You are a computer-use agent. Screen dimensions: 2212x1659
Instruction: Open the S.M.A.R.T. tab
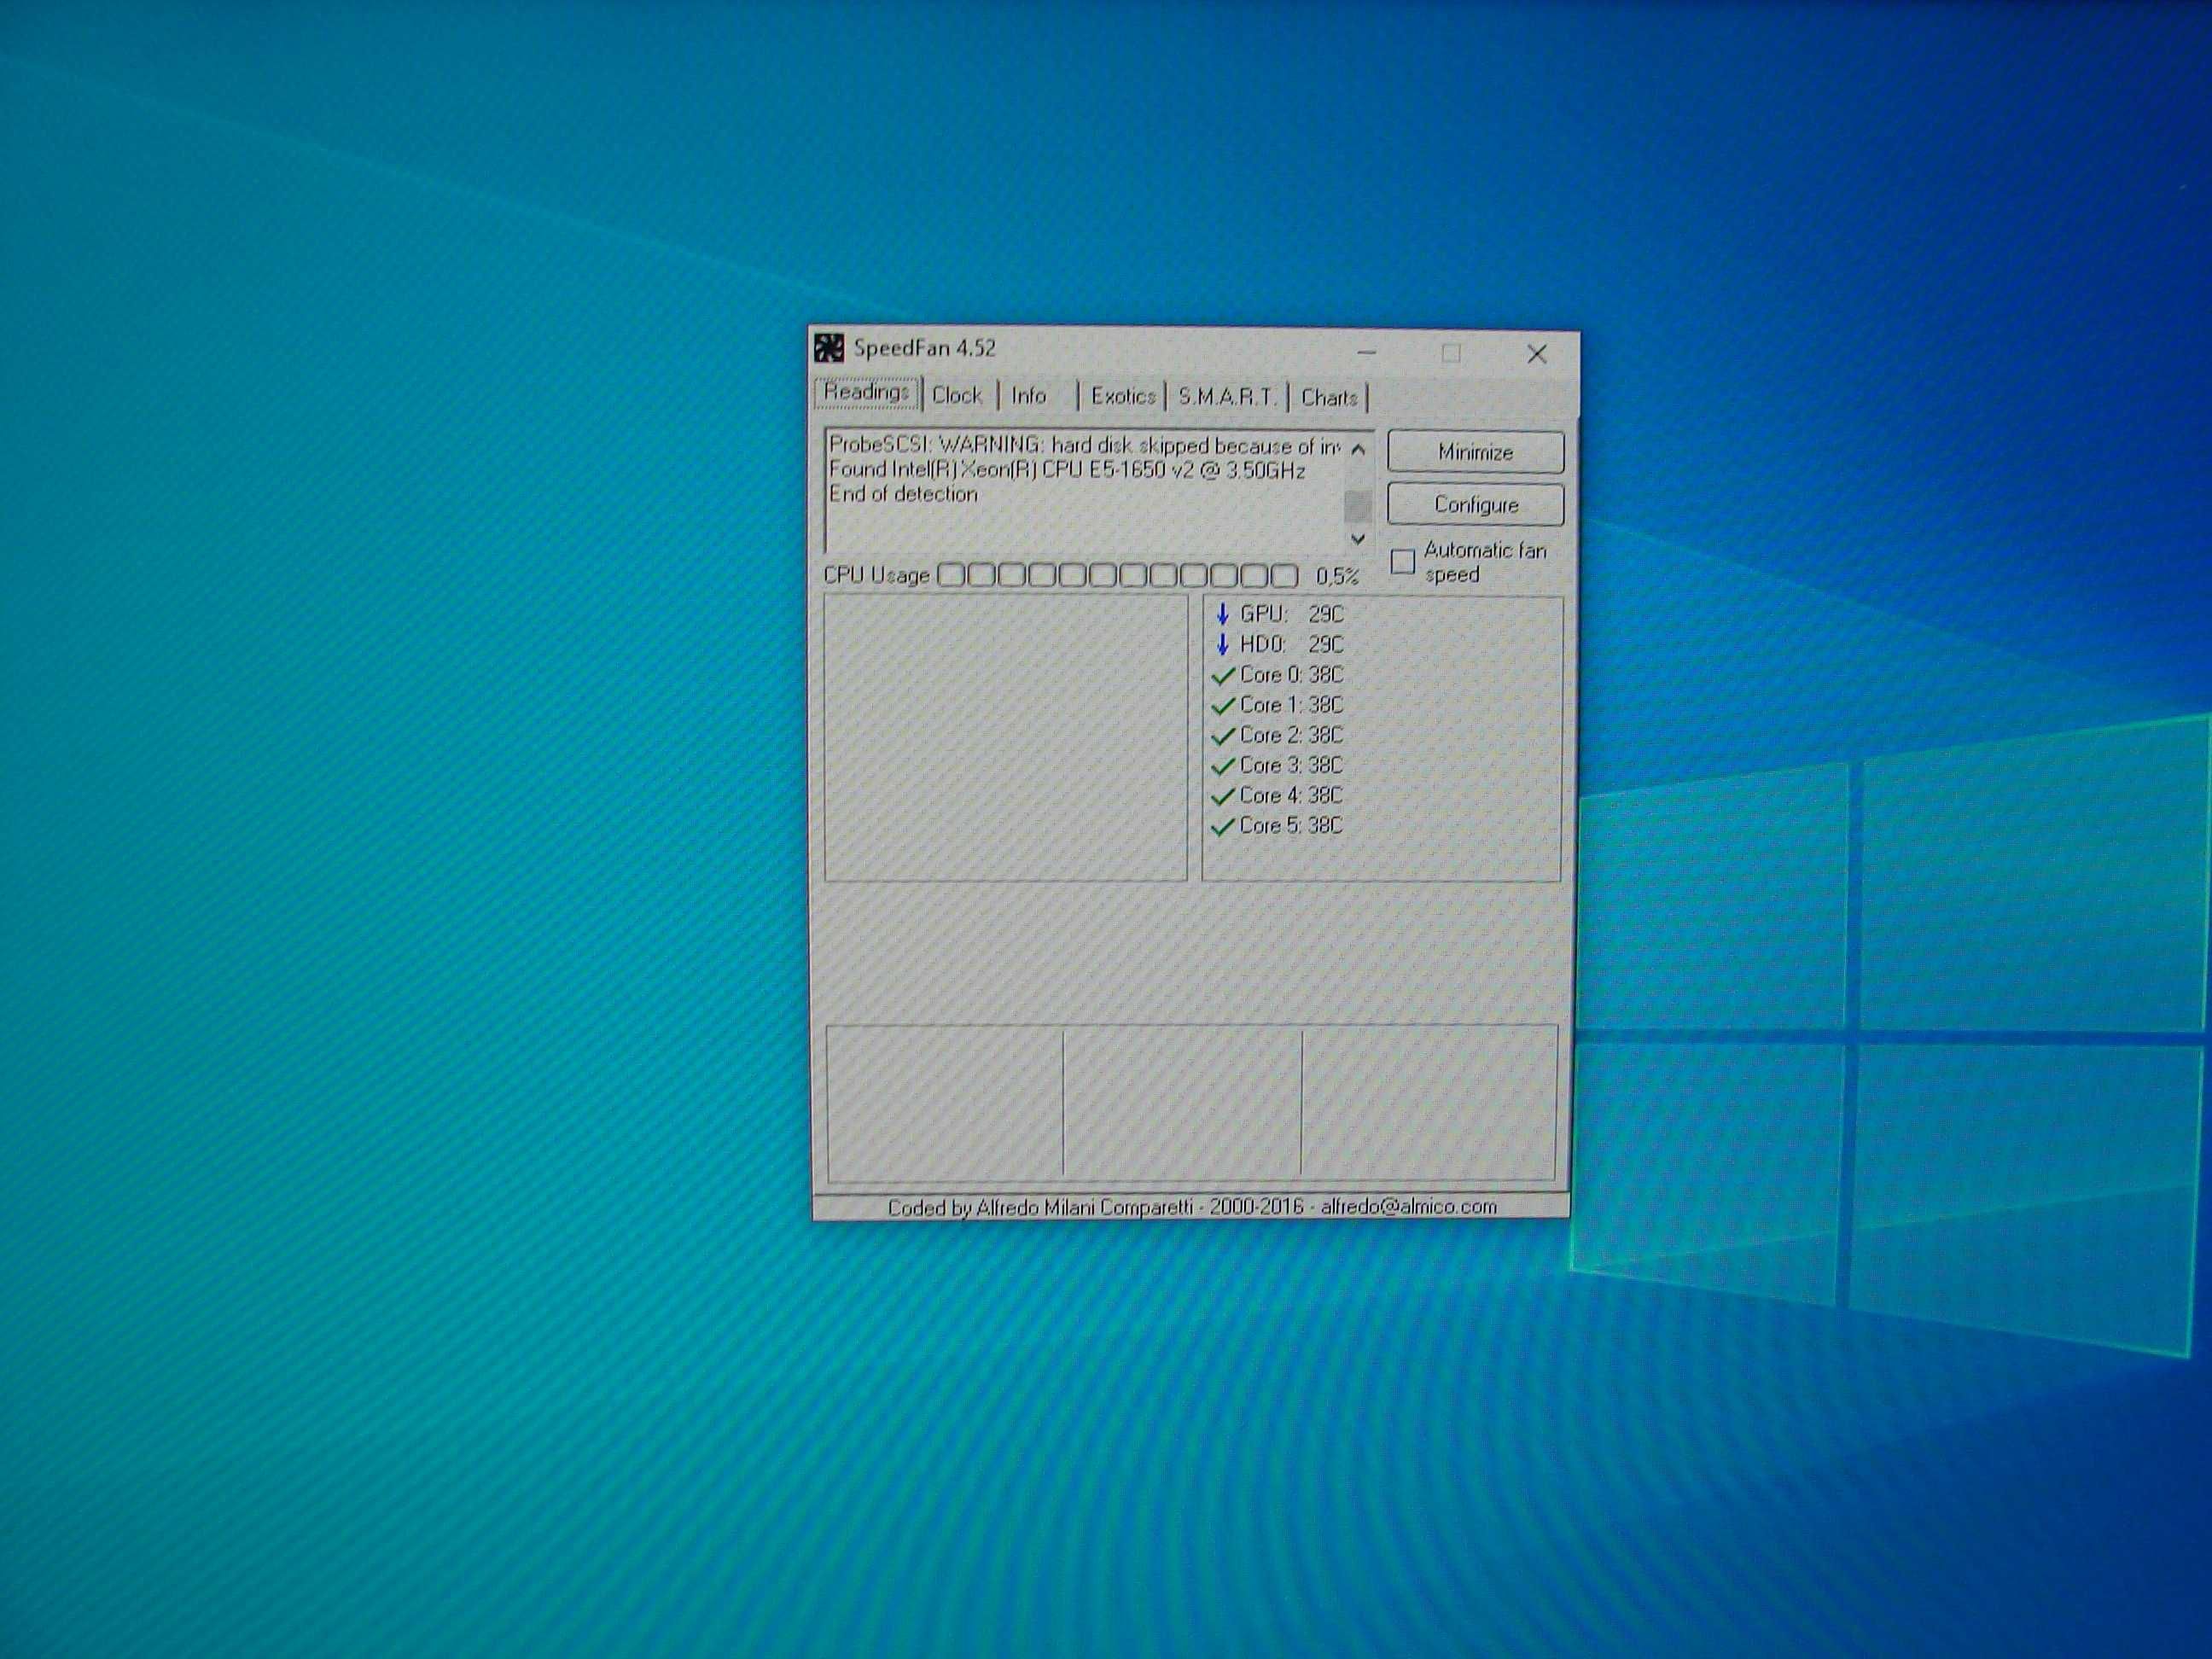point(1227,397)
